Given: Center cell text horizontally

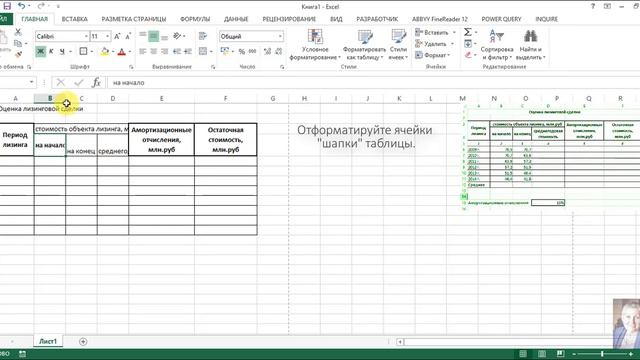Looking at the screenshot, I should [x=153, y=51].
